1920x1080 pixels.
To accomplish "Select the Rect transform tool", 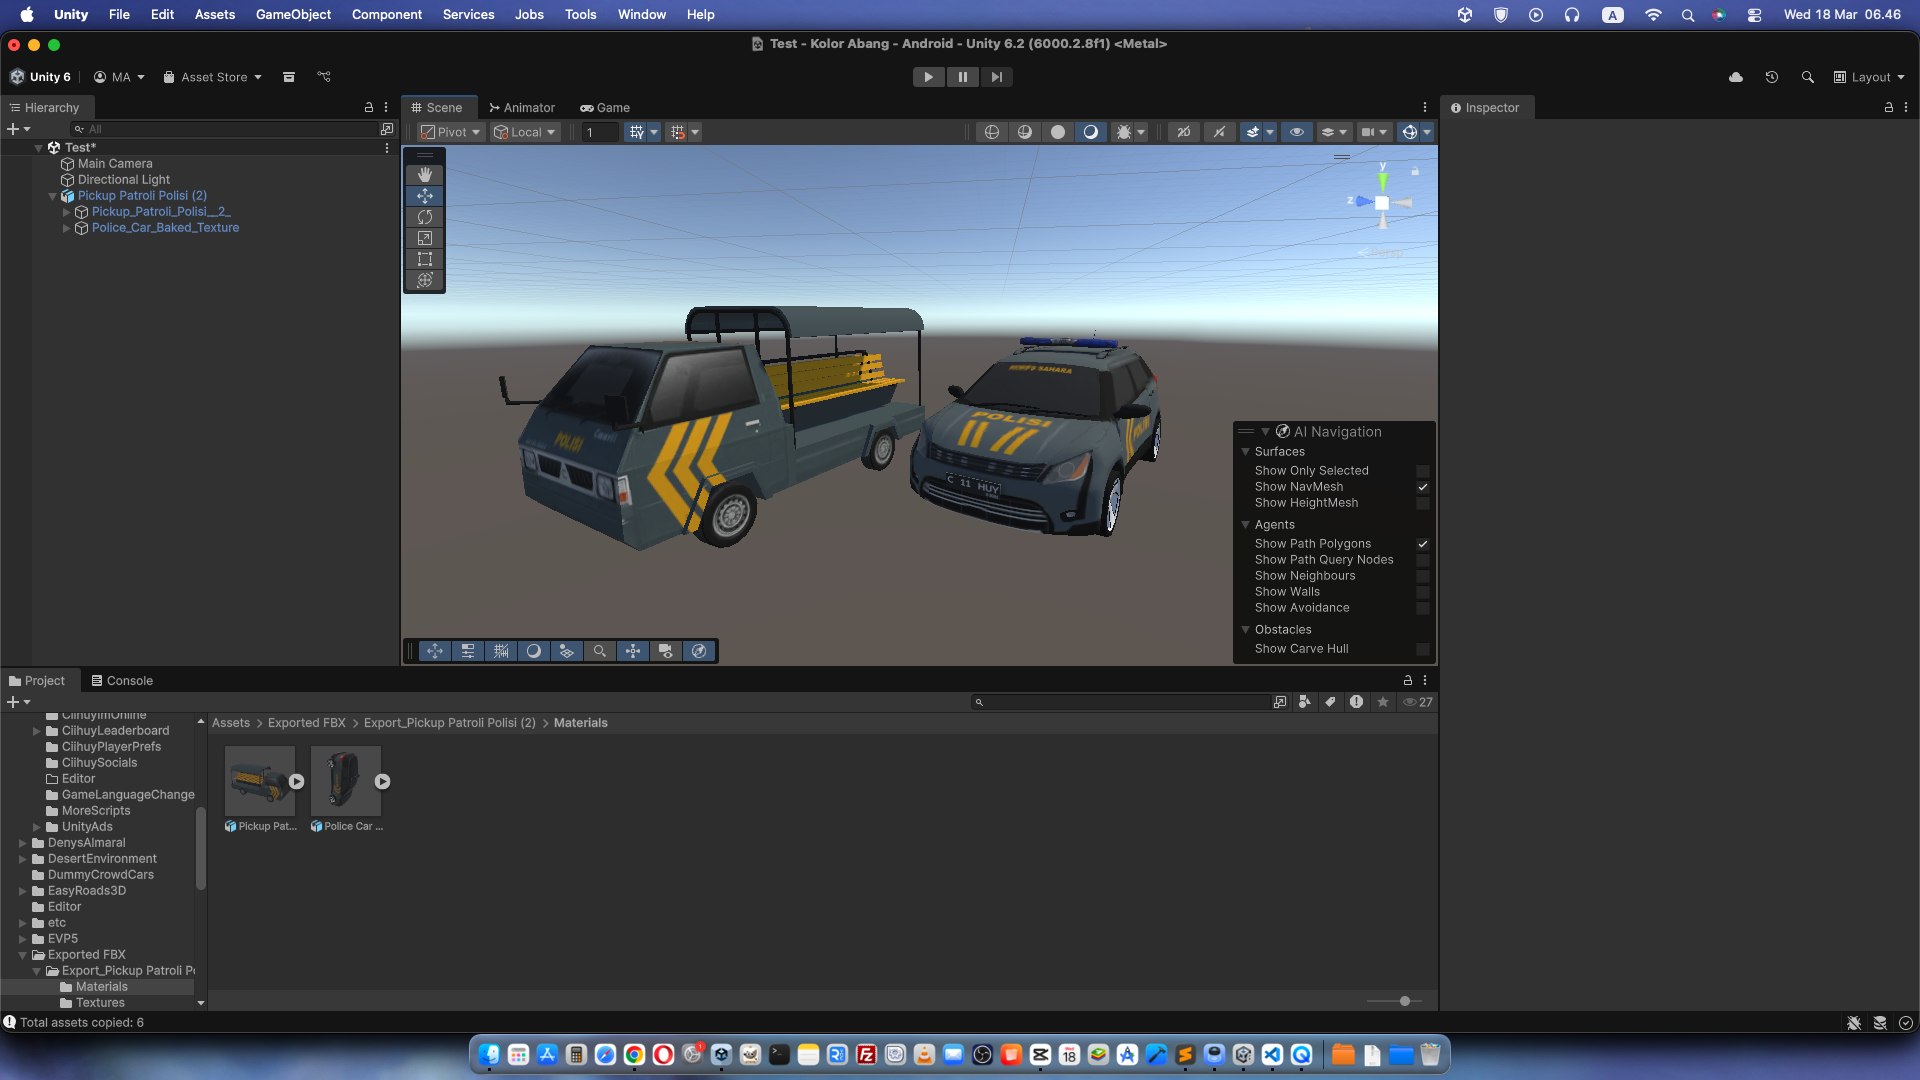I will click(424, 259).
